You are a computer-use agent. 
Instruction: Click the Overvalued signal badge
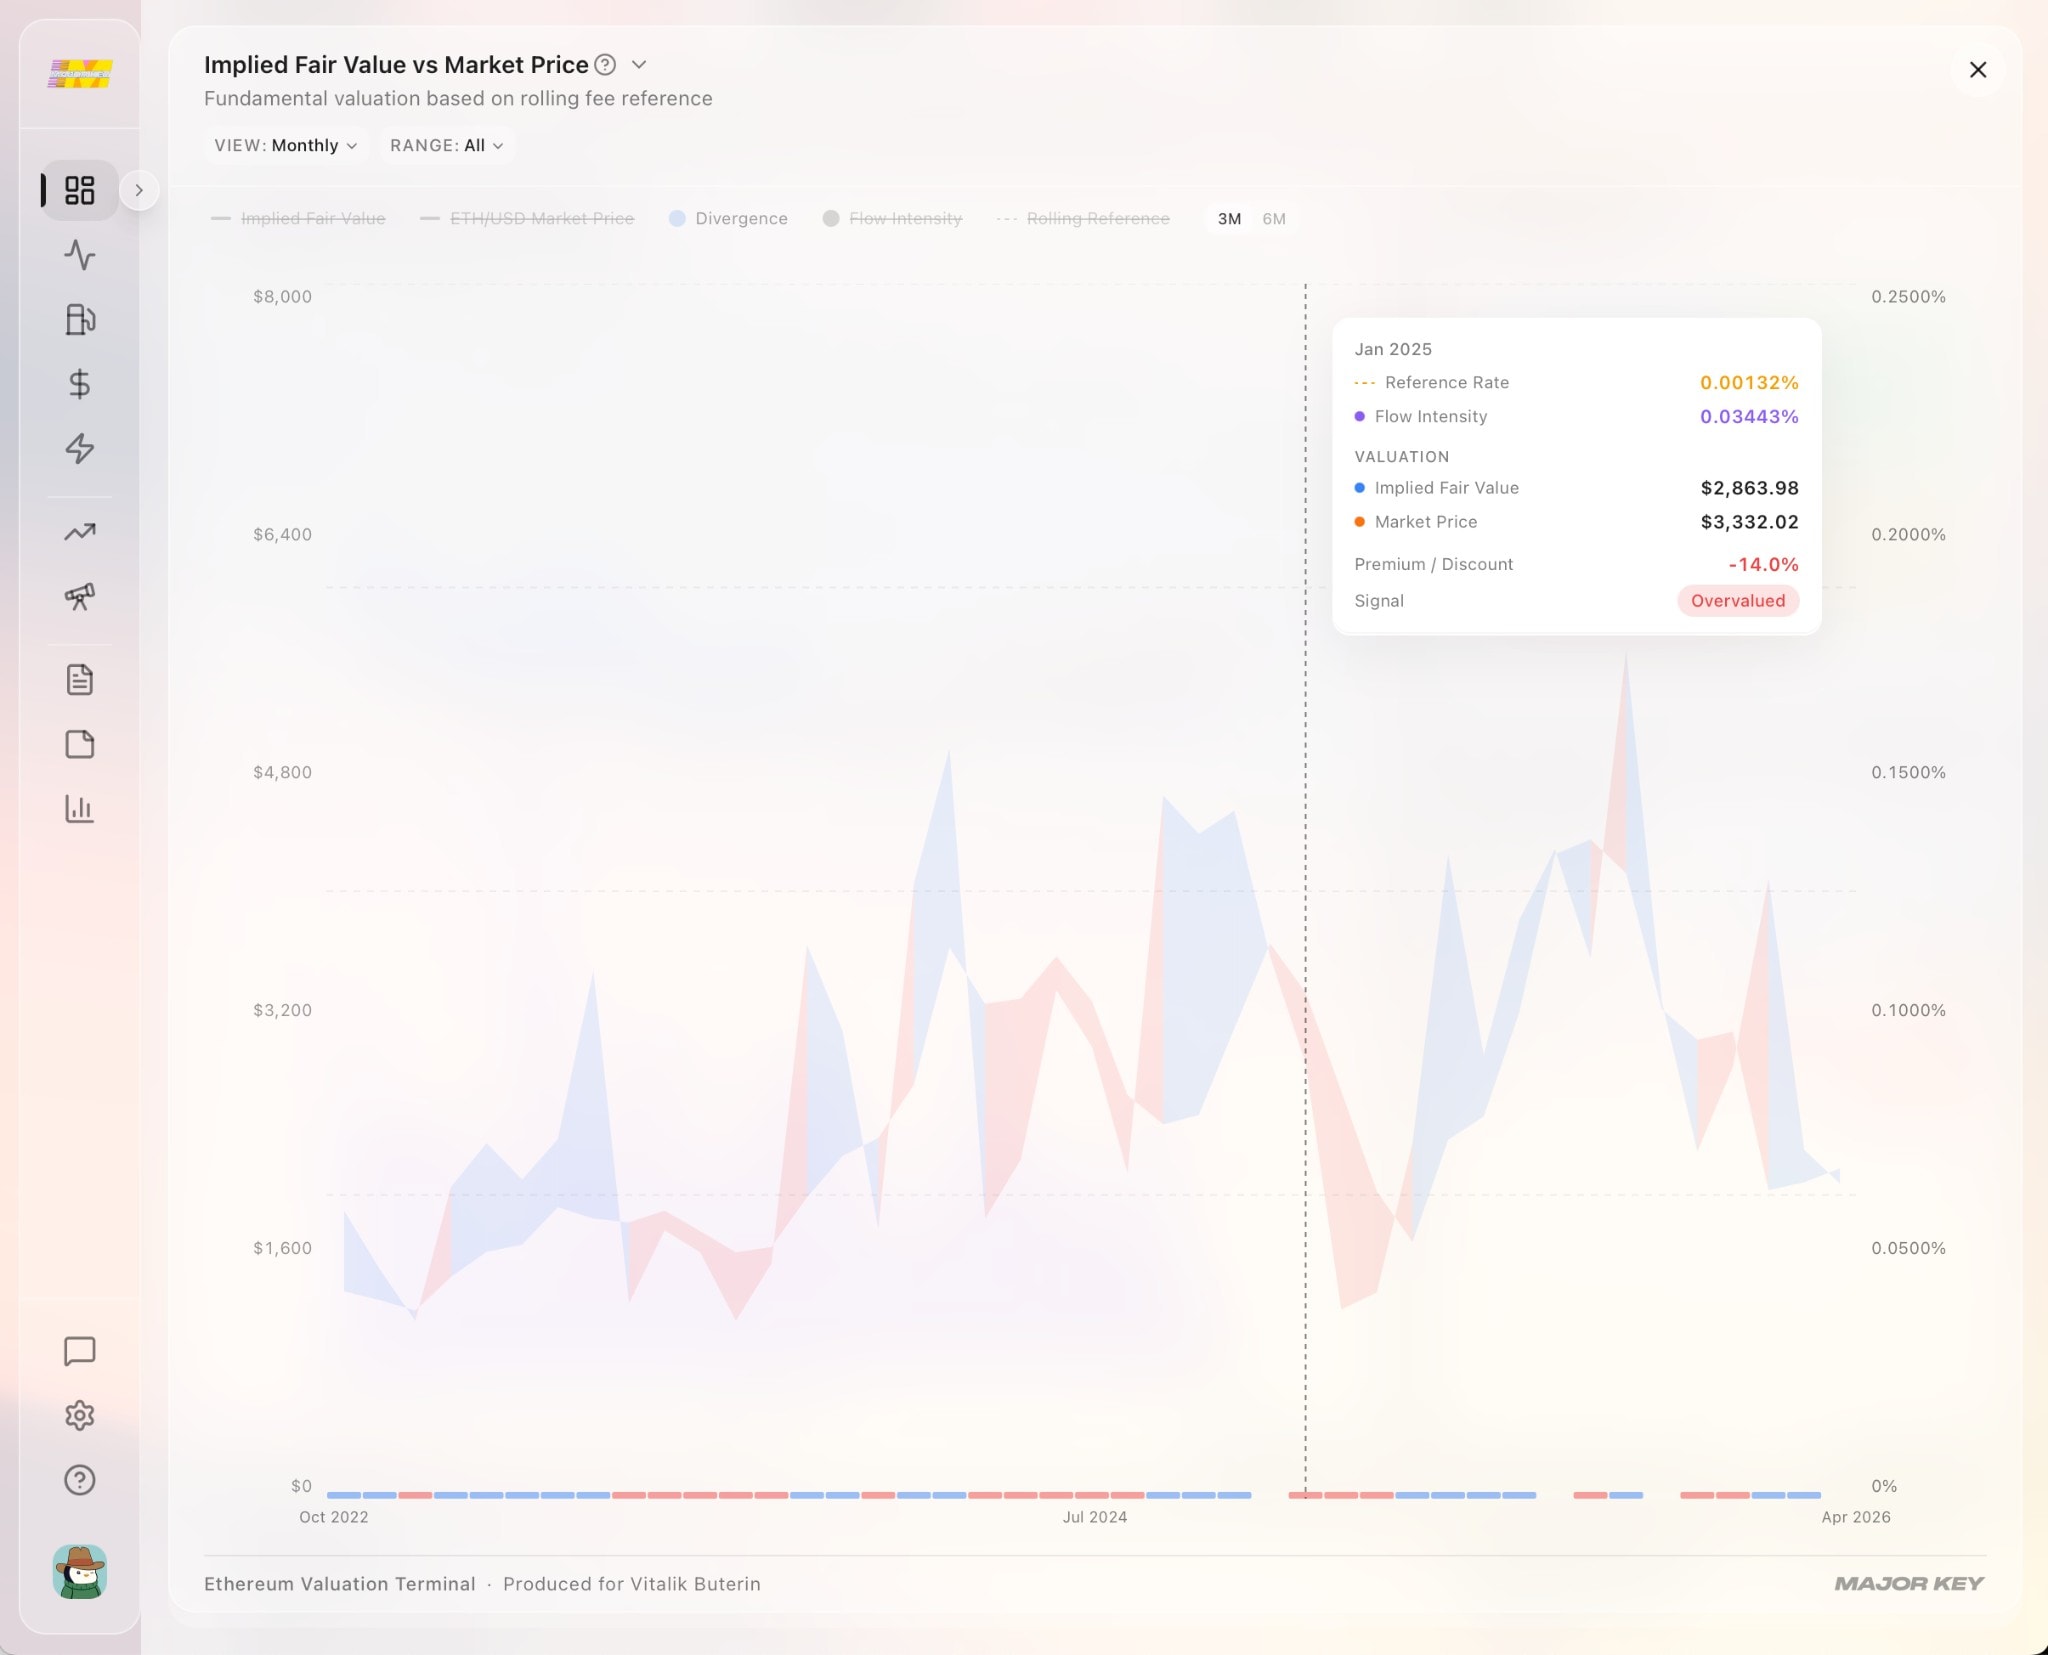1738,601
